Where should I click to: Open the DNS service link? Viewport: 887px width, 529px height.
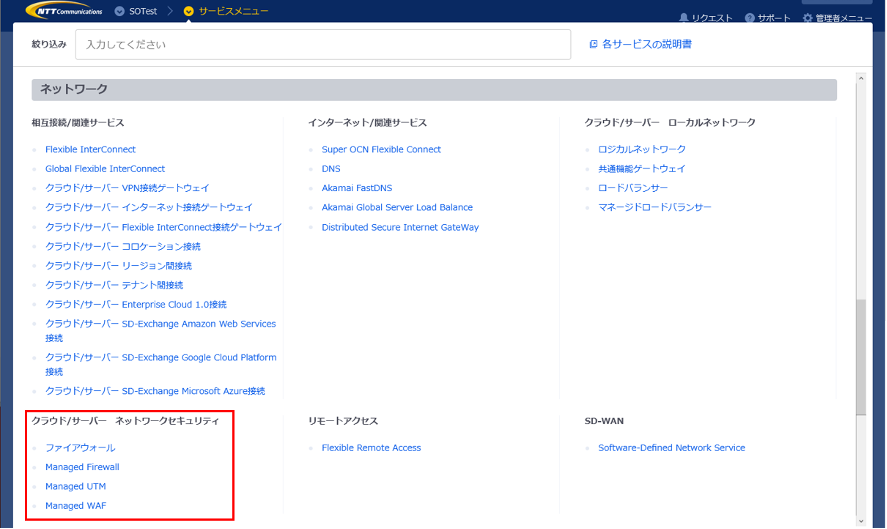(x=331, y=169)
